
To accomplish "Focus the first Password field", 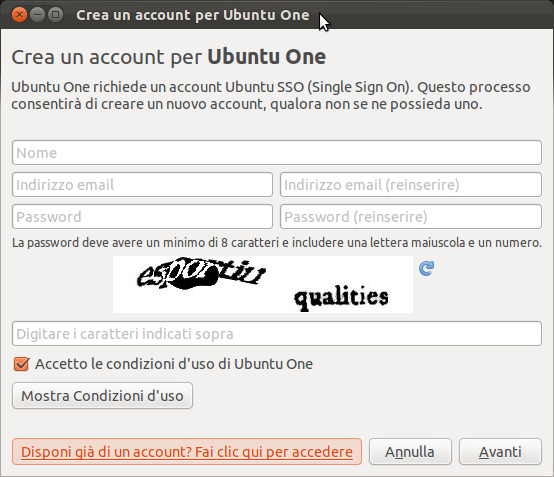I will 142,217.
